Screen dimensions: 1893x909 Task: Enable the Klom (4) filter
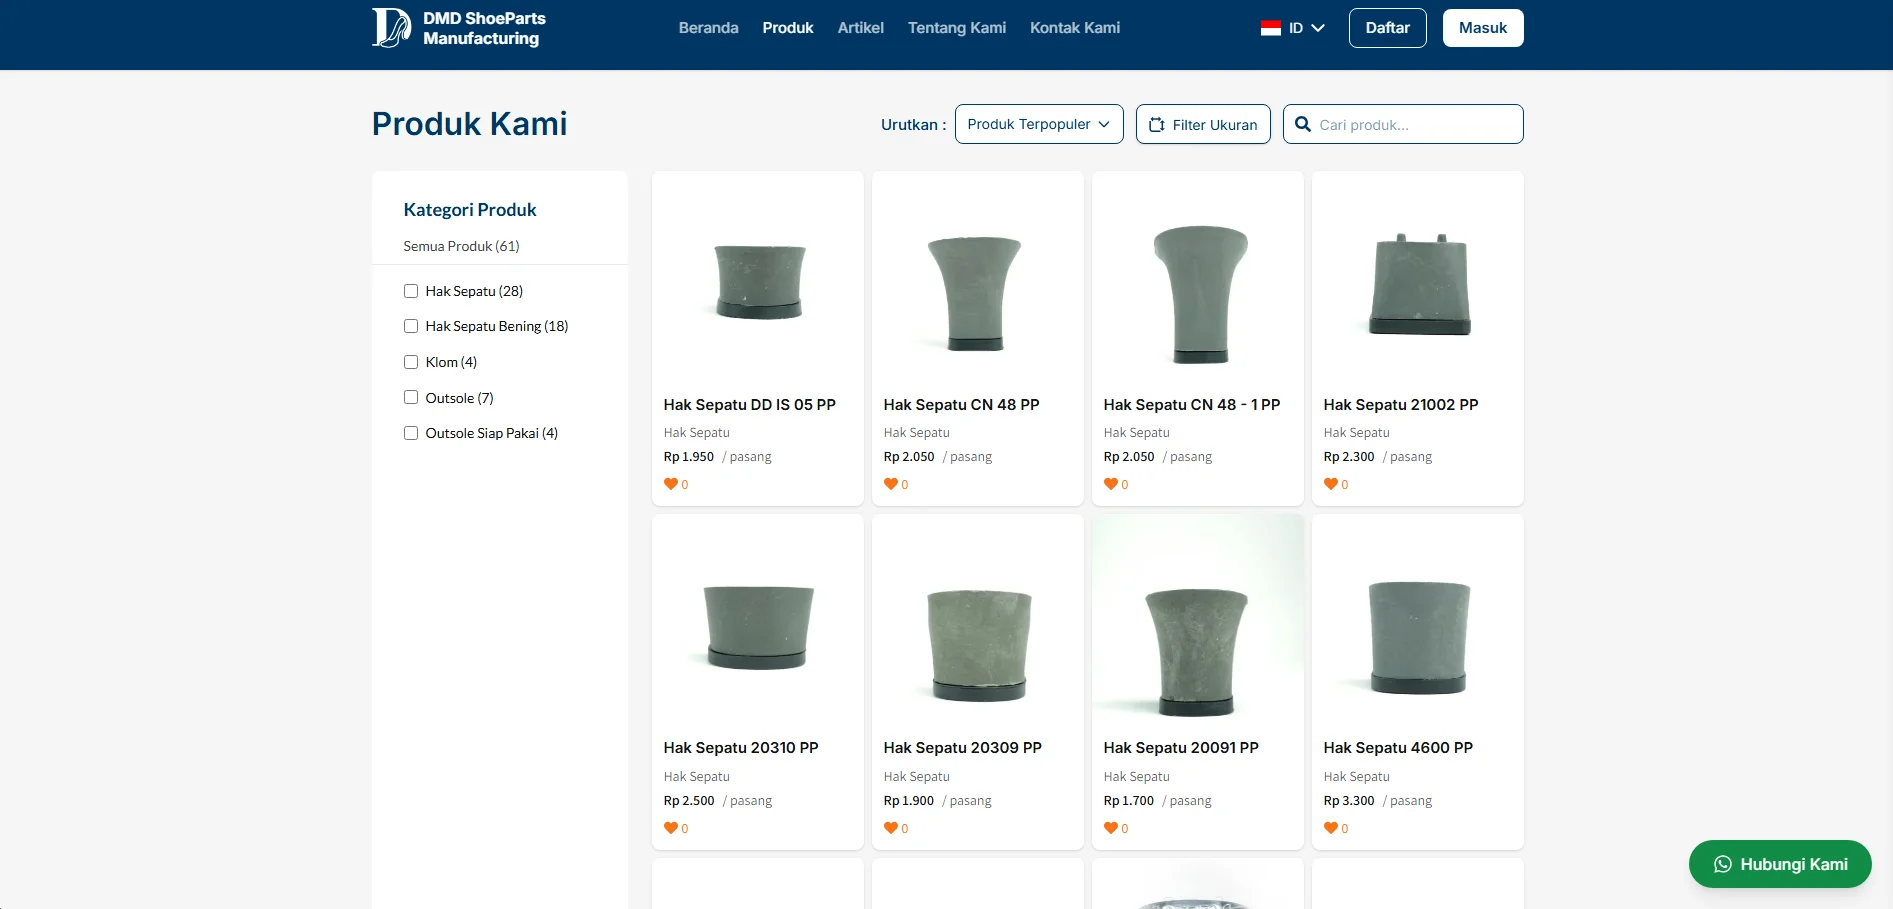pyautogui.click(x=411, y=362)
